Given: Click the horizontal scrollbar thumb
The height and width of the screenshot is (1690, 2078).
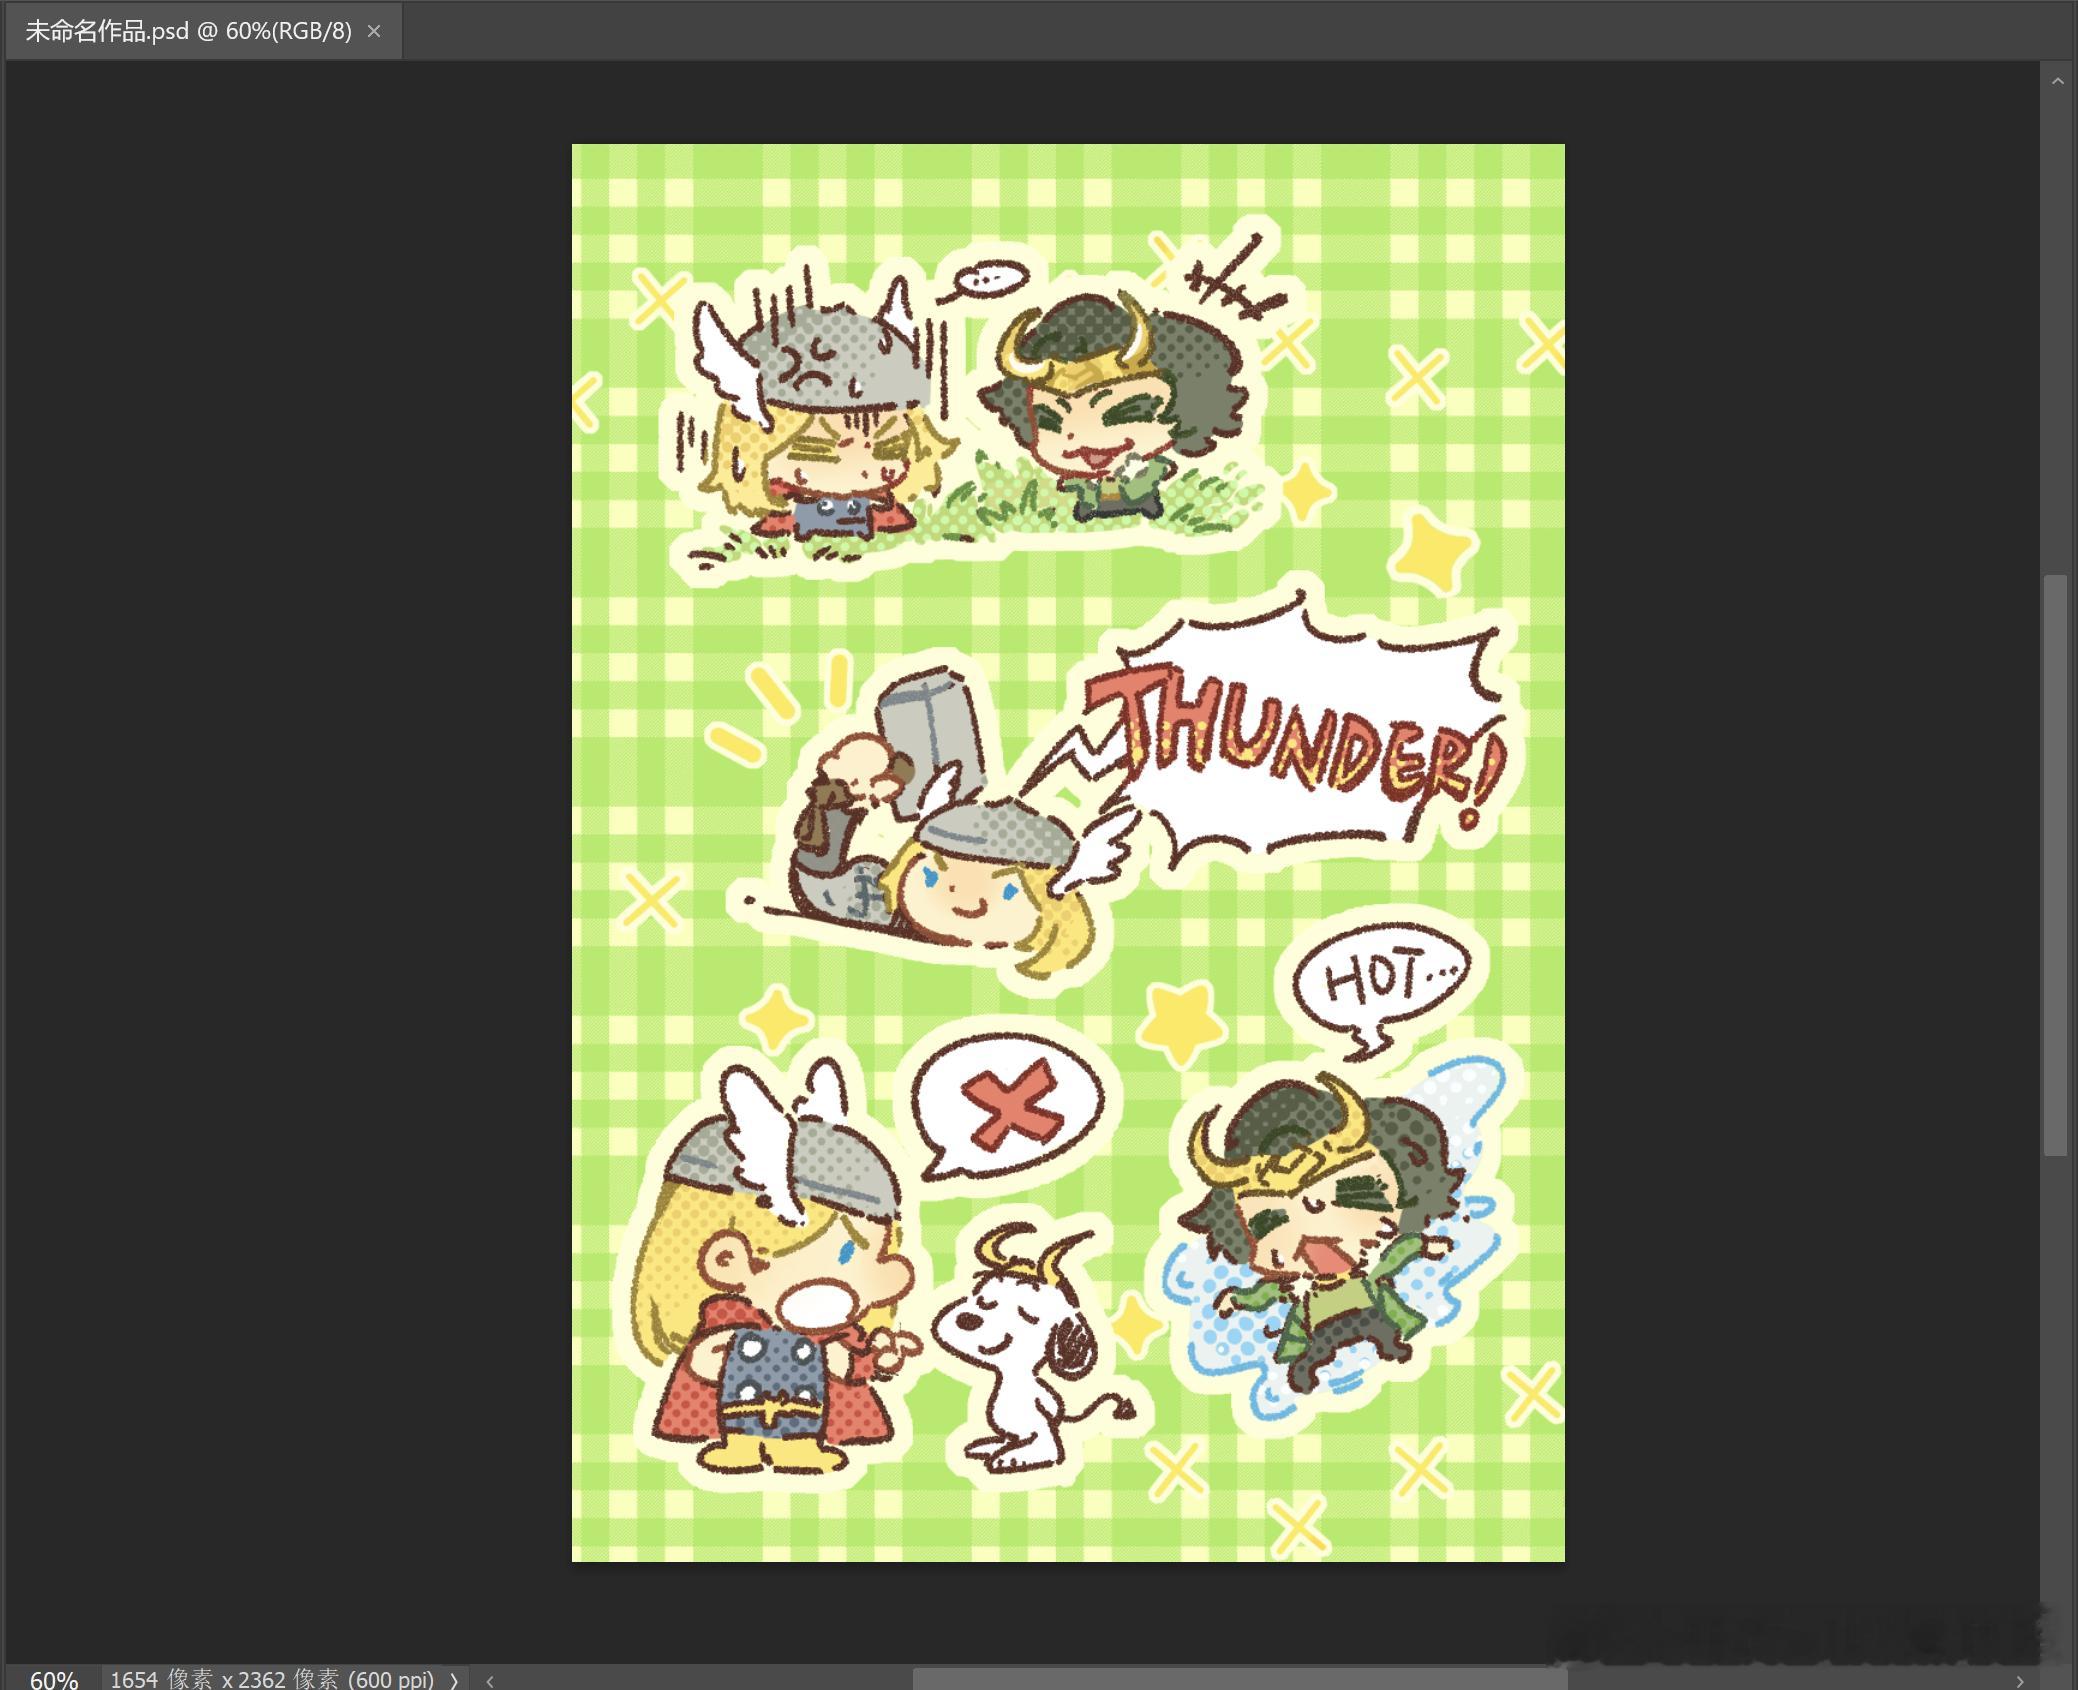Looking at the screenshot, I should pos(1240,1679).
